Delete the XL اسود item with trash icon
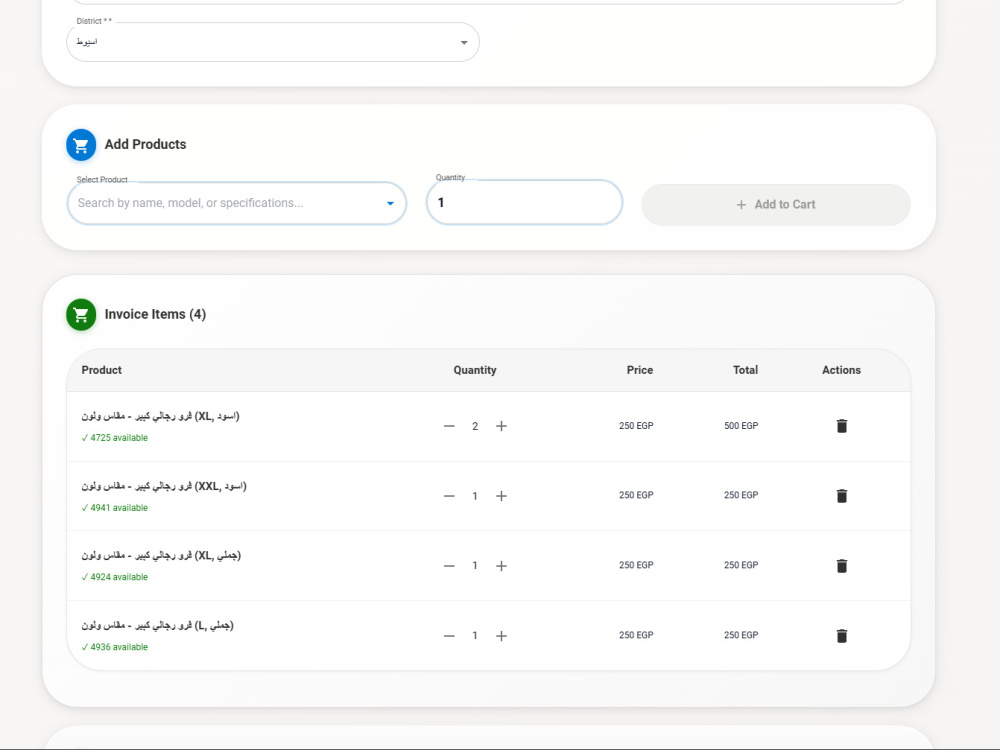This screenshot has height=750, width=1000. point(841,426)
